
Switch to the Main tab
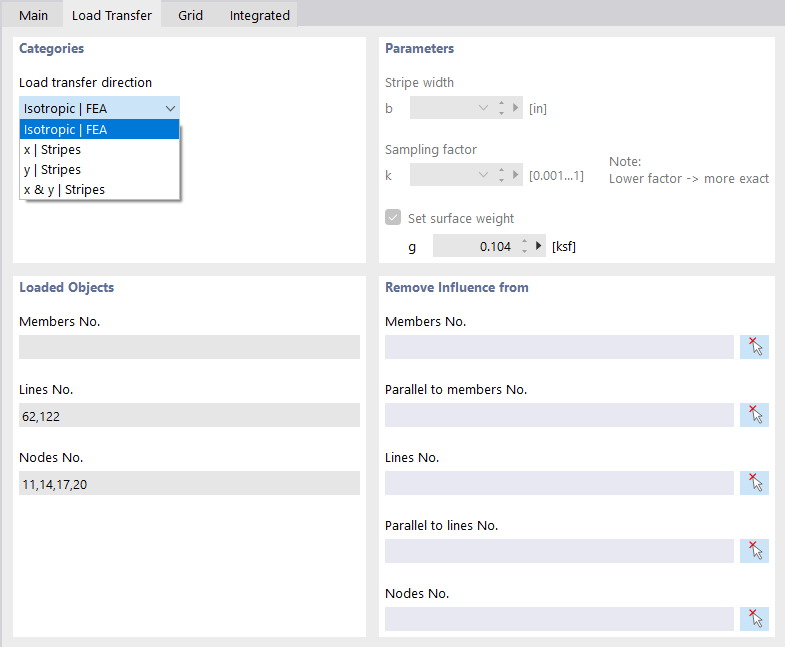point(33,15)
